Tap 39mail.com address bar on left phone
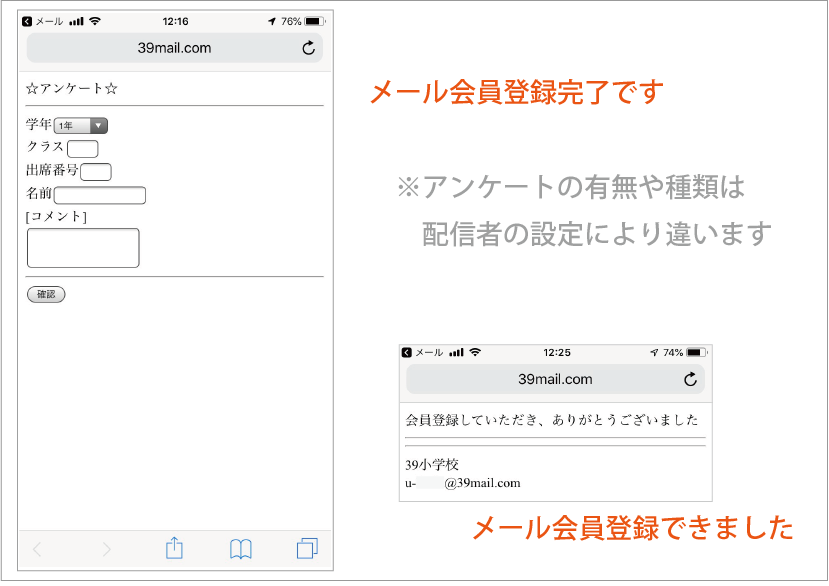829x586 pixels. click(175, 48)
